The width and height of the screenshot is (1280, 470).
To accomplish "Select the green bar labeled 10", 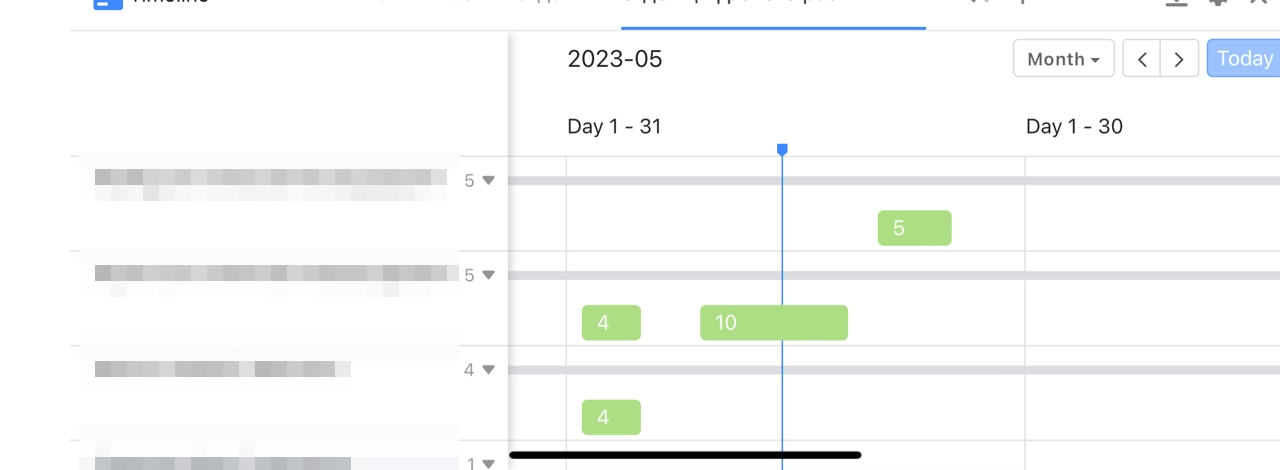I will coord(773,323).
